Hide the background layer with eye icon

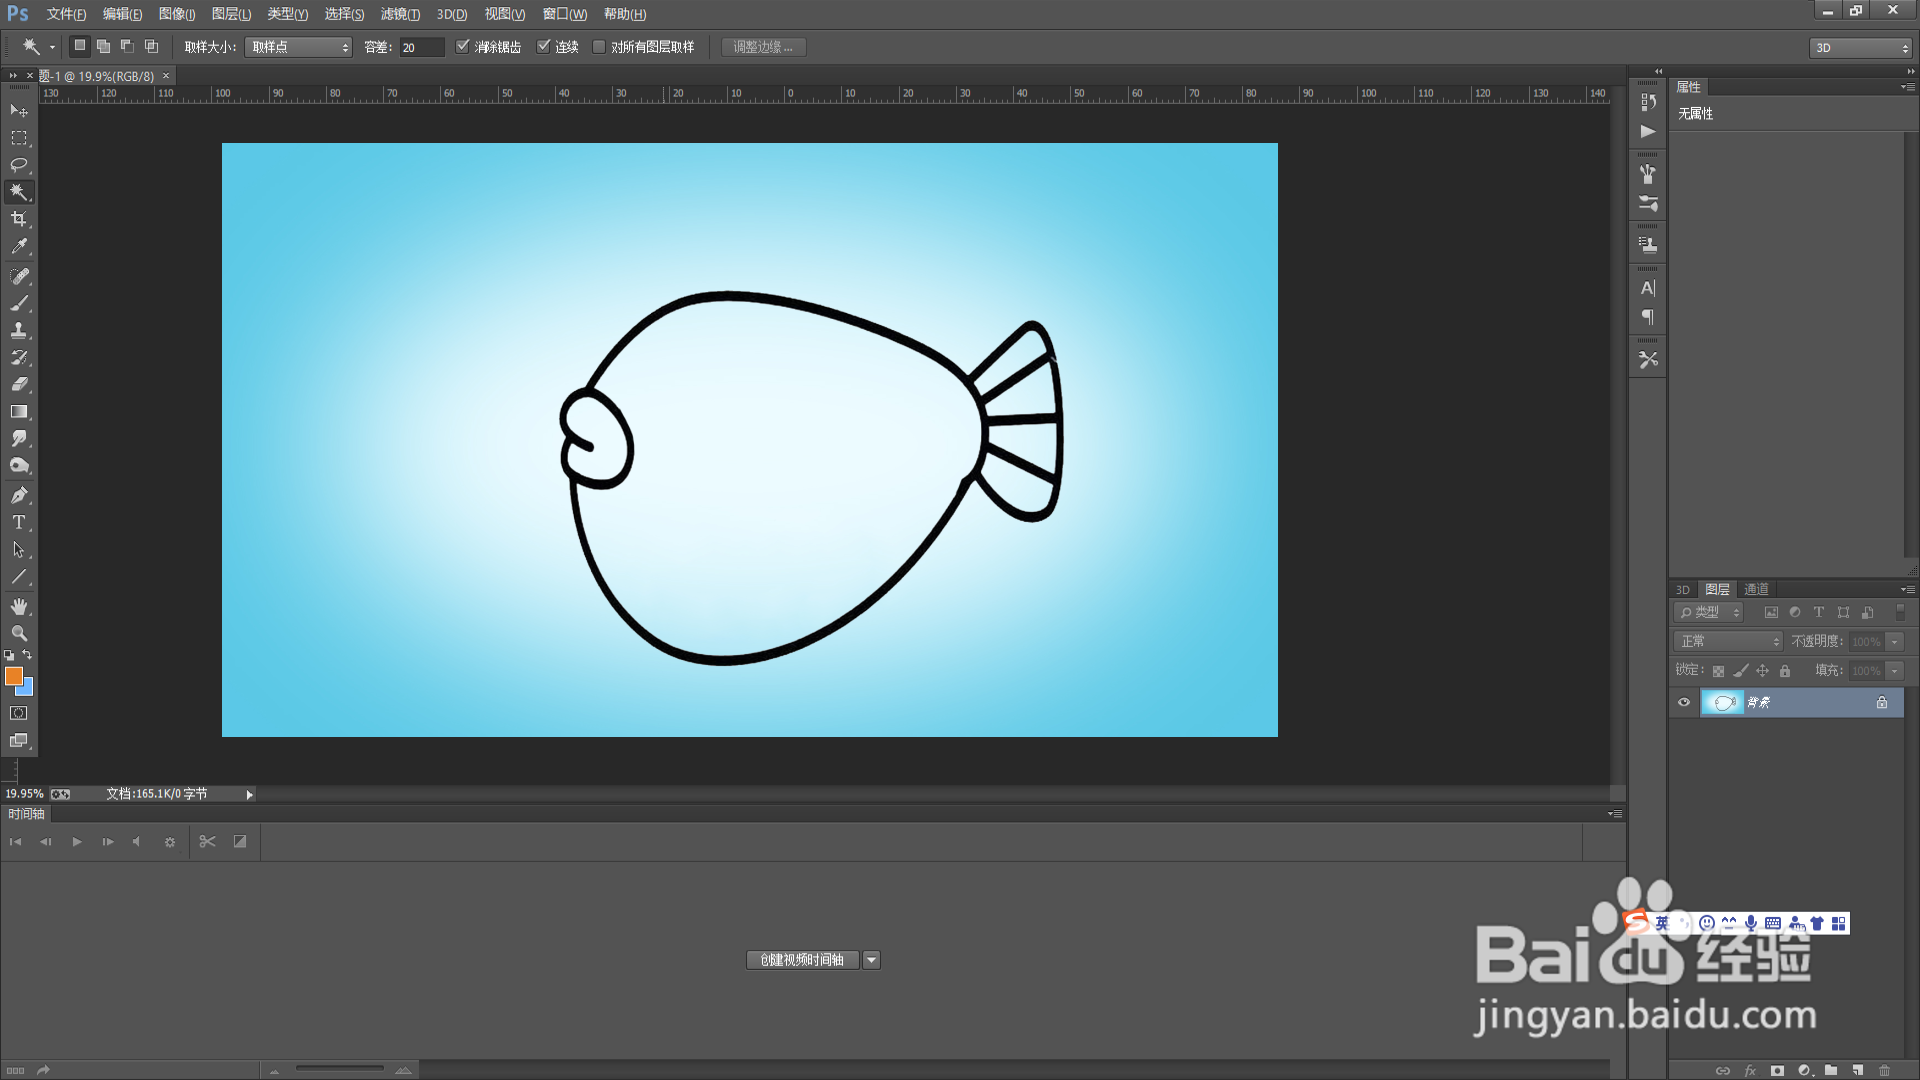pyautogui.click(x=1684, y=702)
